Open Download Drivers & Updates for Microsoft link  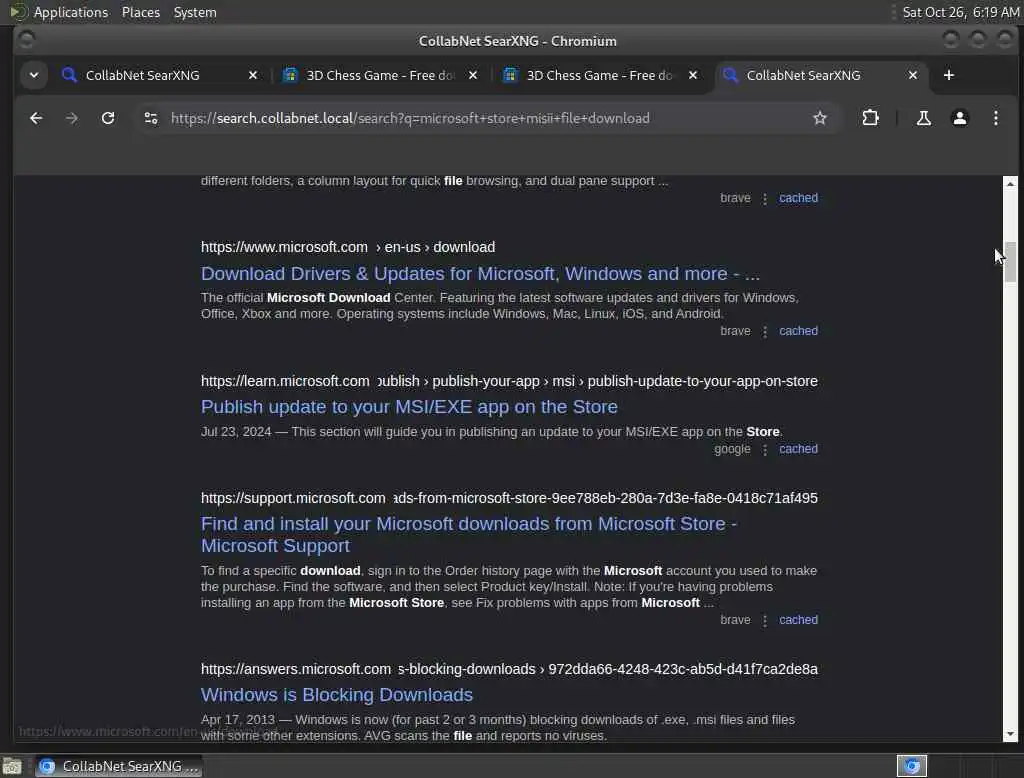480,274
